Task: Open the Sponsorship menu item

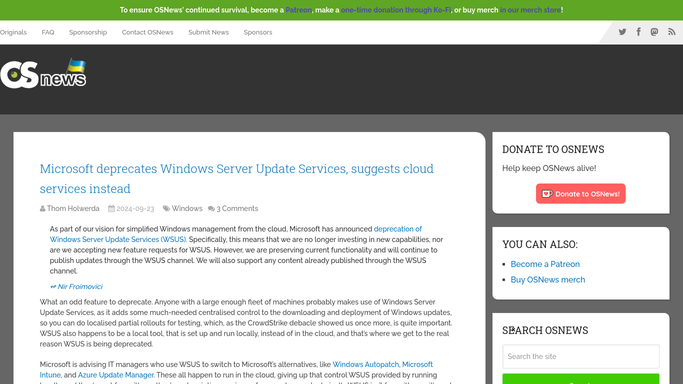Action: 88,32
